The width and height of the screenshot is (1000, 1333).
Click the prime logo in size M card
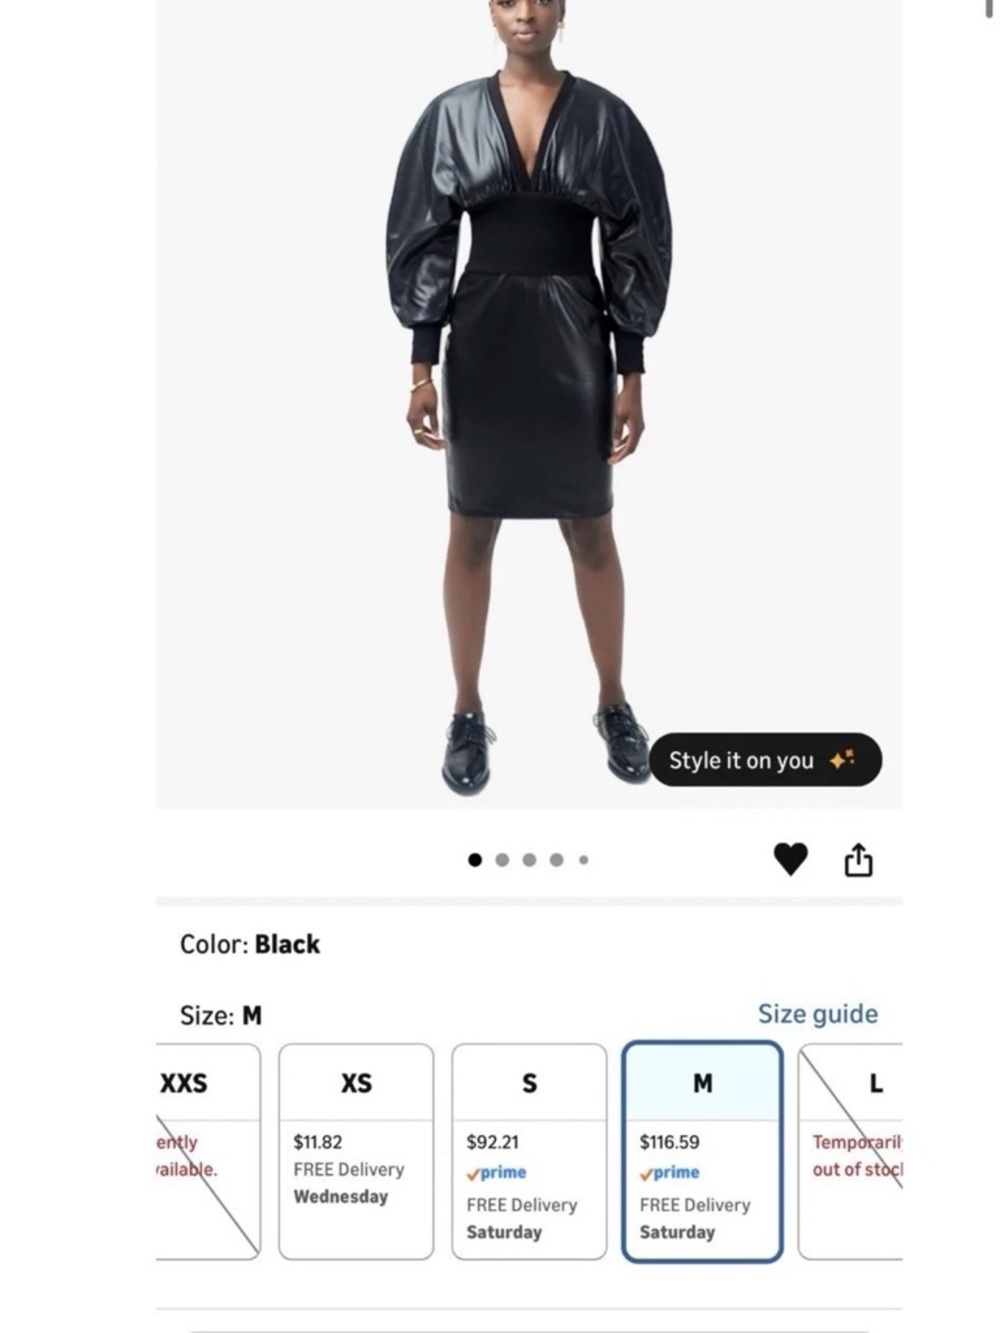[x=670, y=1173]
